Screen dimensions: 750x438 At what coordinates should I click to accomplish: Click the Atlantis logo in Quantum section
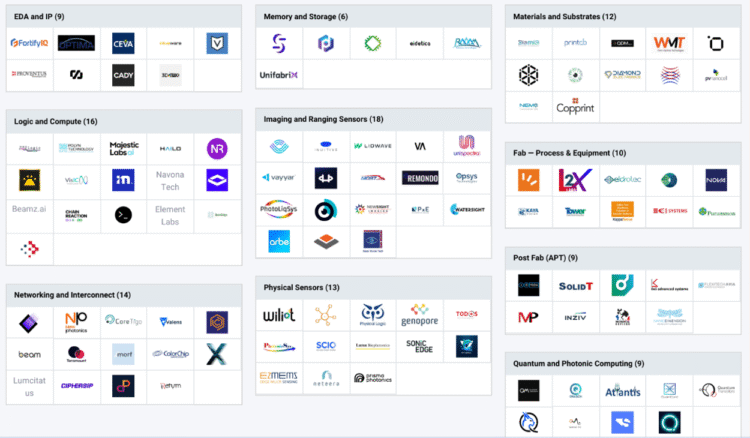(621, 391)
